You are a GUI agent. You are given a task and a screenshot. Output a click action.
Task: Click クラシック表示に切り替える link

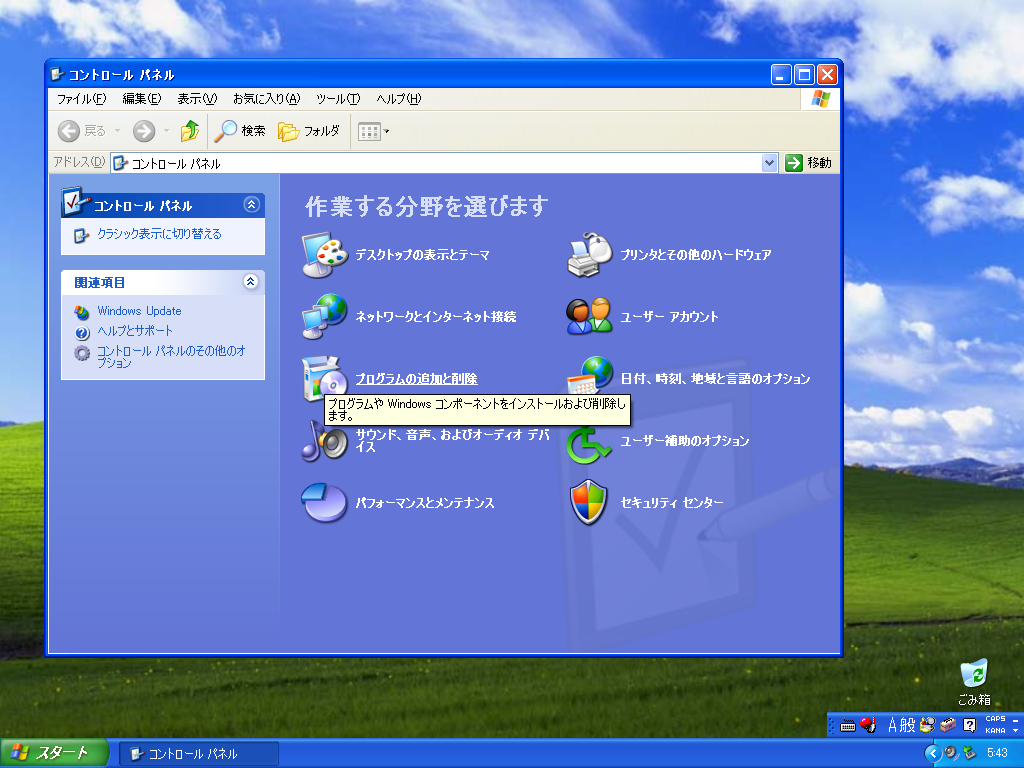point(159,234)
